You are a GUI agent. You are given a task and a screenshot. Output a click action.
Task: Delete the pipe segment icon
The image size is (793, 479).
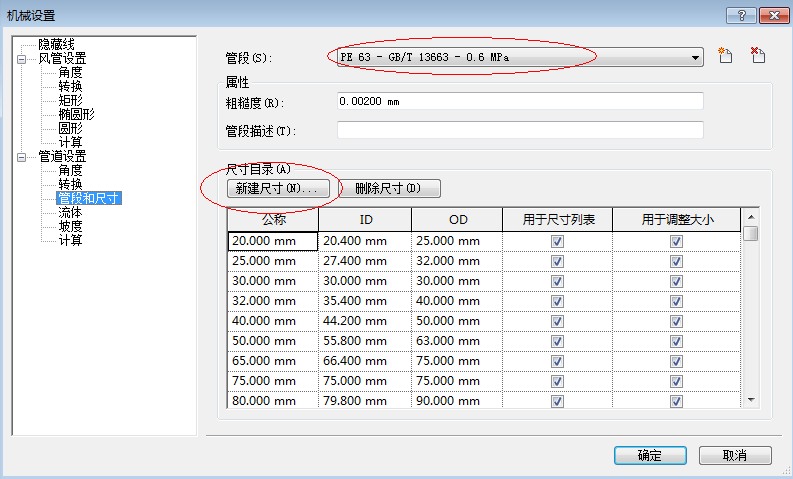(x=758, y=55)
